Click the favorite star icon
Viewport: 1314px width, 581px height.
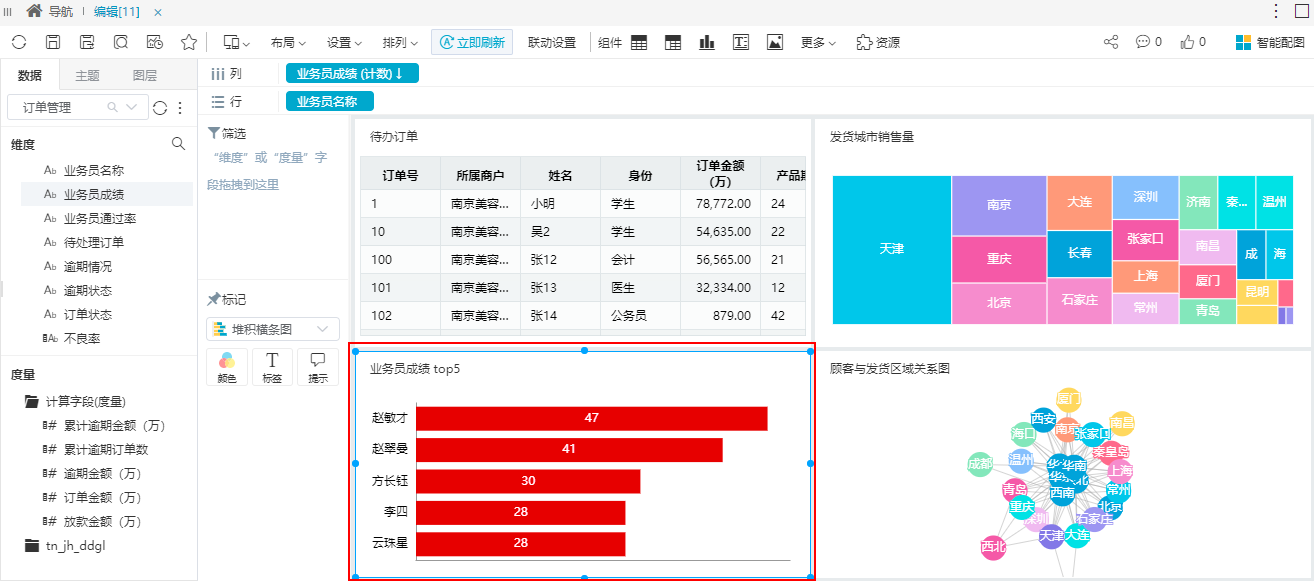[189, 42]
